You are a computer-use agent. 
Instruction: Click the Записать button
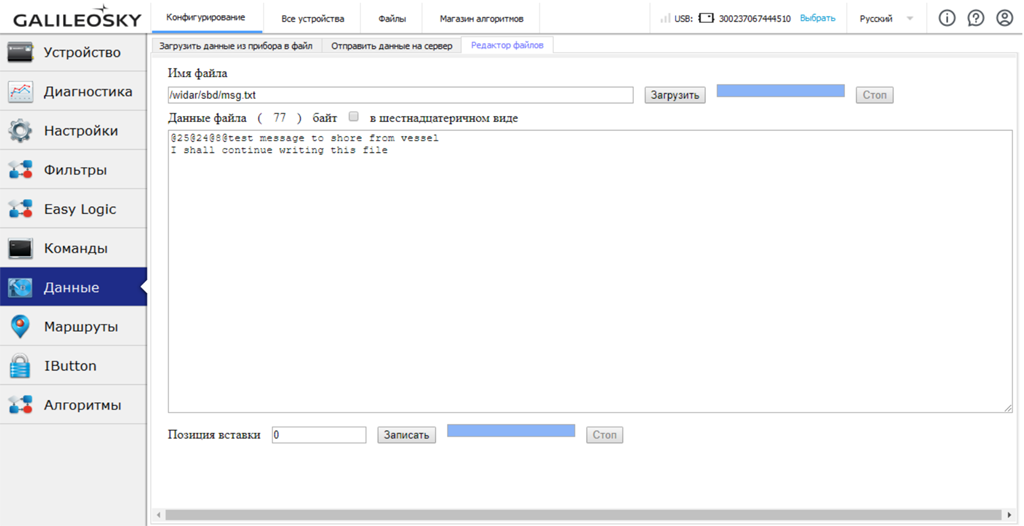pyautogui.click(x=406, y=435)
